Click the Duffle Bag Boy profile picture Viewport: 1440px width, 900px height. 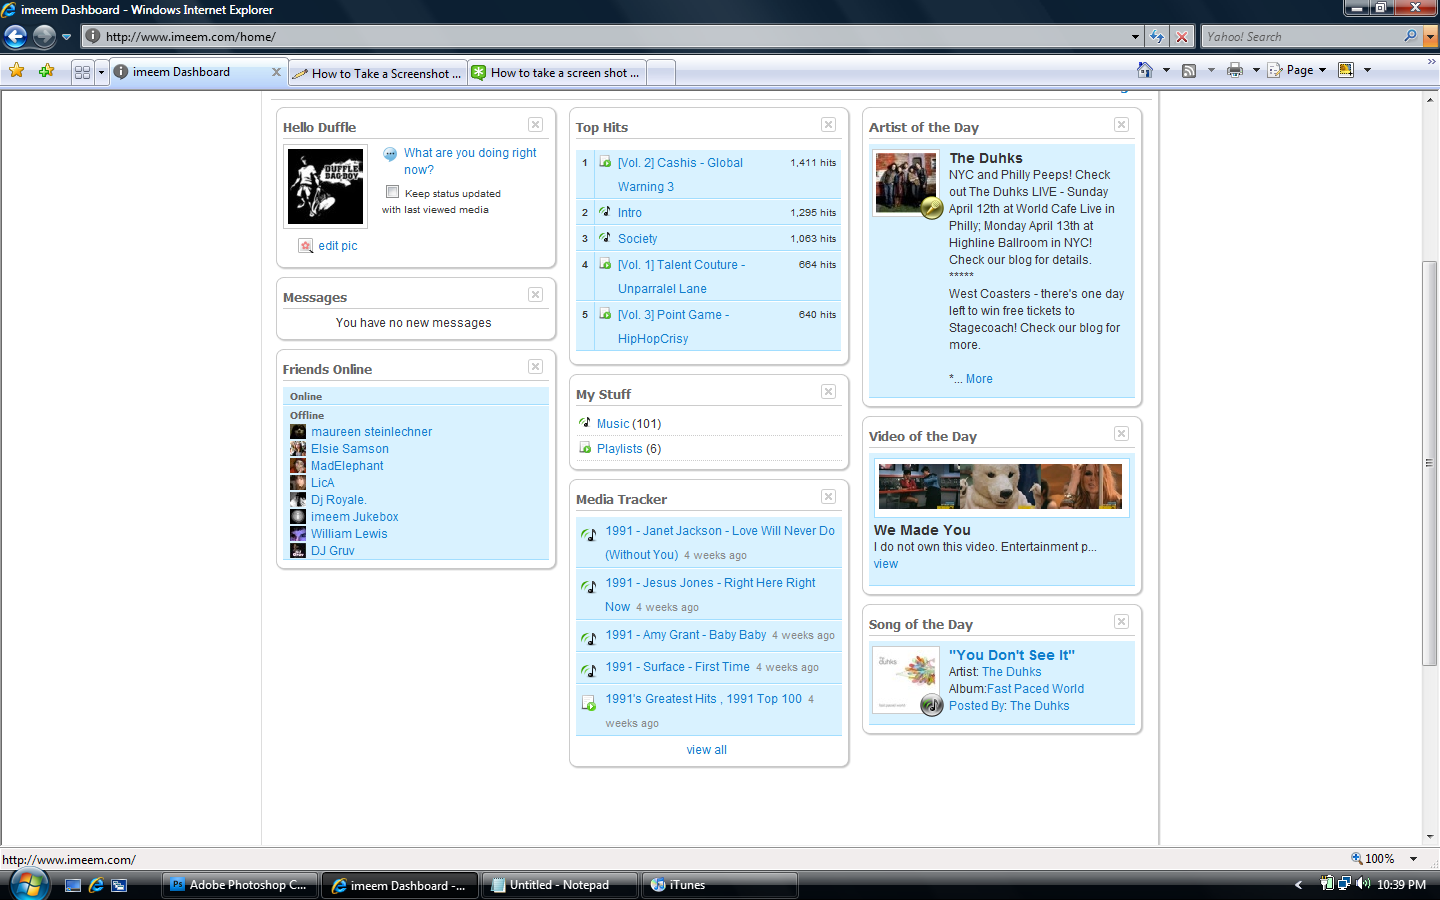326,187
